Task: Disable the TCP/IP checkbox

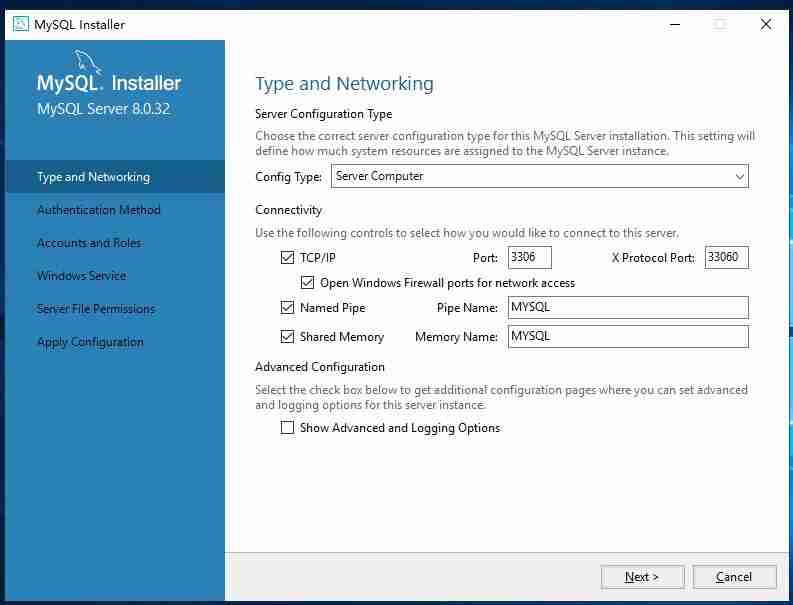Action: (288, 258)
